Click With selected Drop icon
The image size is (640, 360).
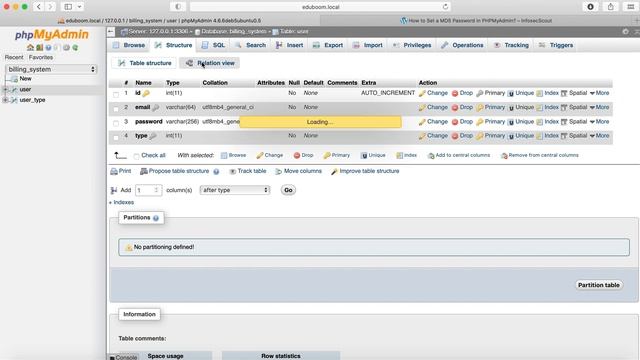coord(304,155)
